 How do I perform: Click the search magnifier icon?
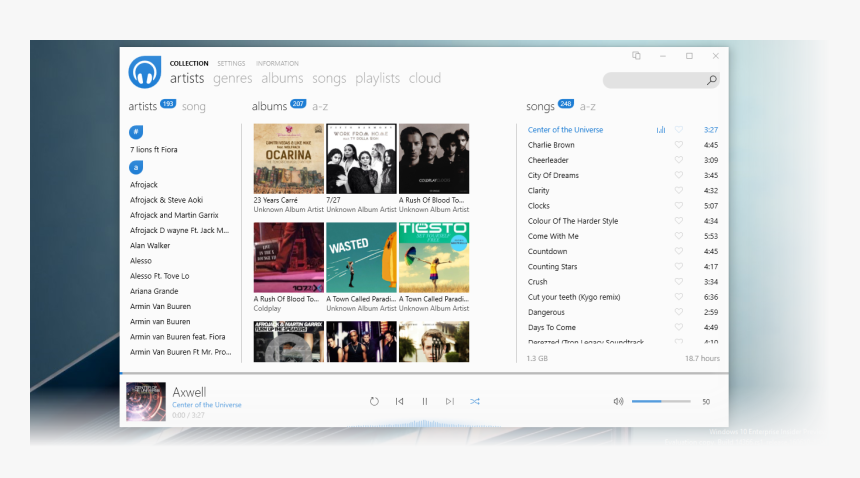711,80
